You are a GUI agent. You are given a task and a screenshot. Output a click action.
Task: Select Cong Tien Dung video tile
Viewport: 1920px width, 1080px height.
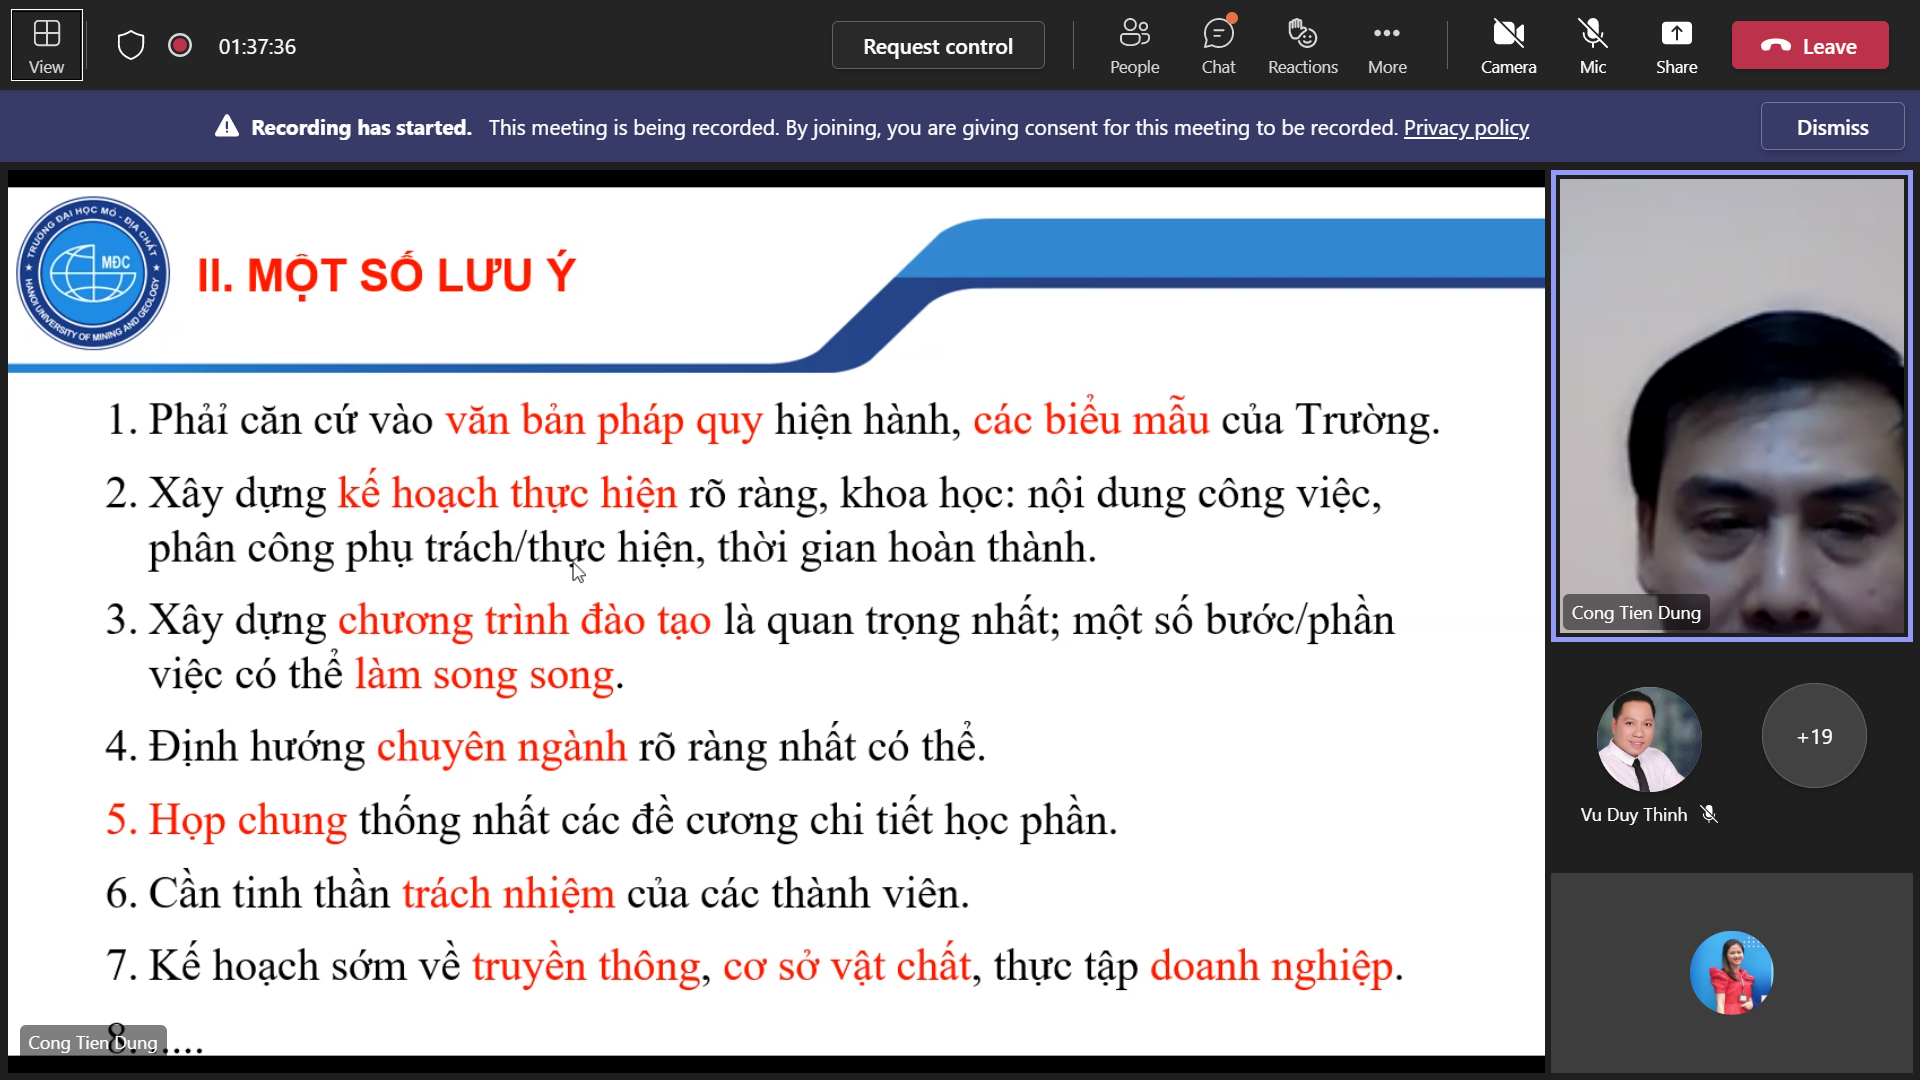(1732, 406)
